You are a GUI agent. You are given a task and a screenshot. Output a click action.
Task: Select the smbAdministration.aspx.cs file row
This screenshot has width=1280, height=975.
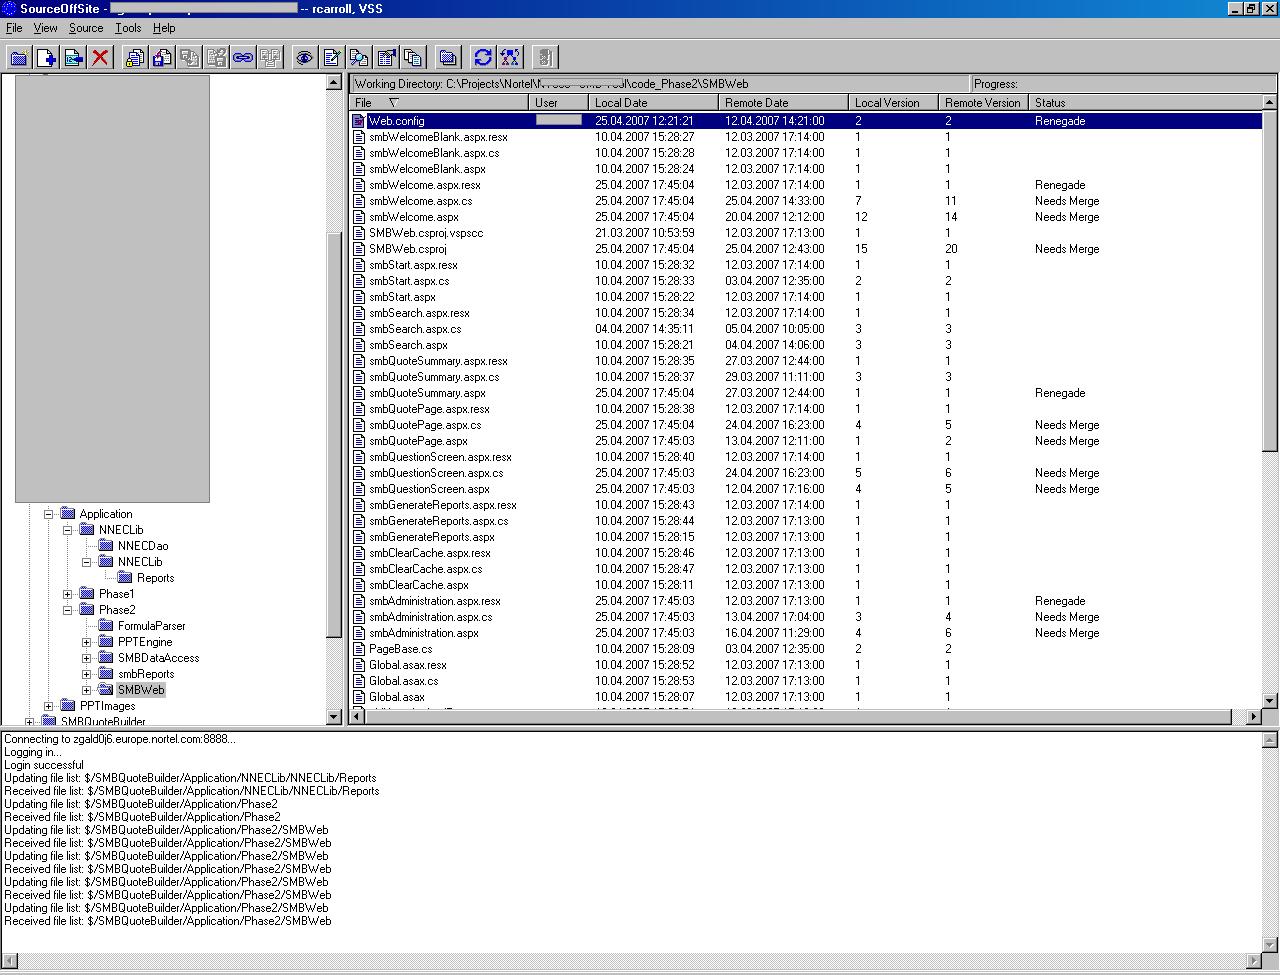pyautogui.click(x=806, y=617)
